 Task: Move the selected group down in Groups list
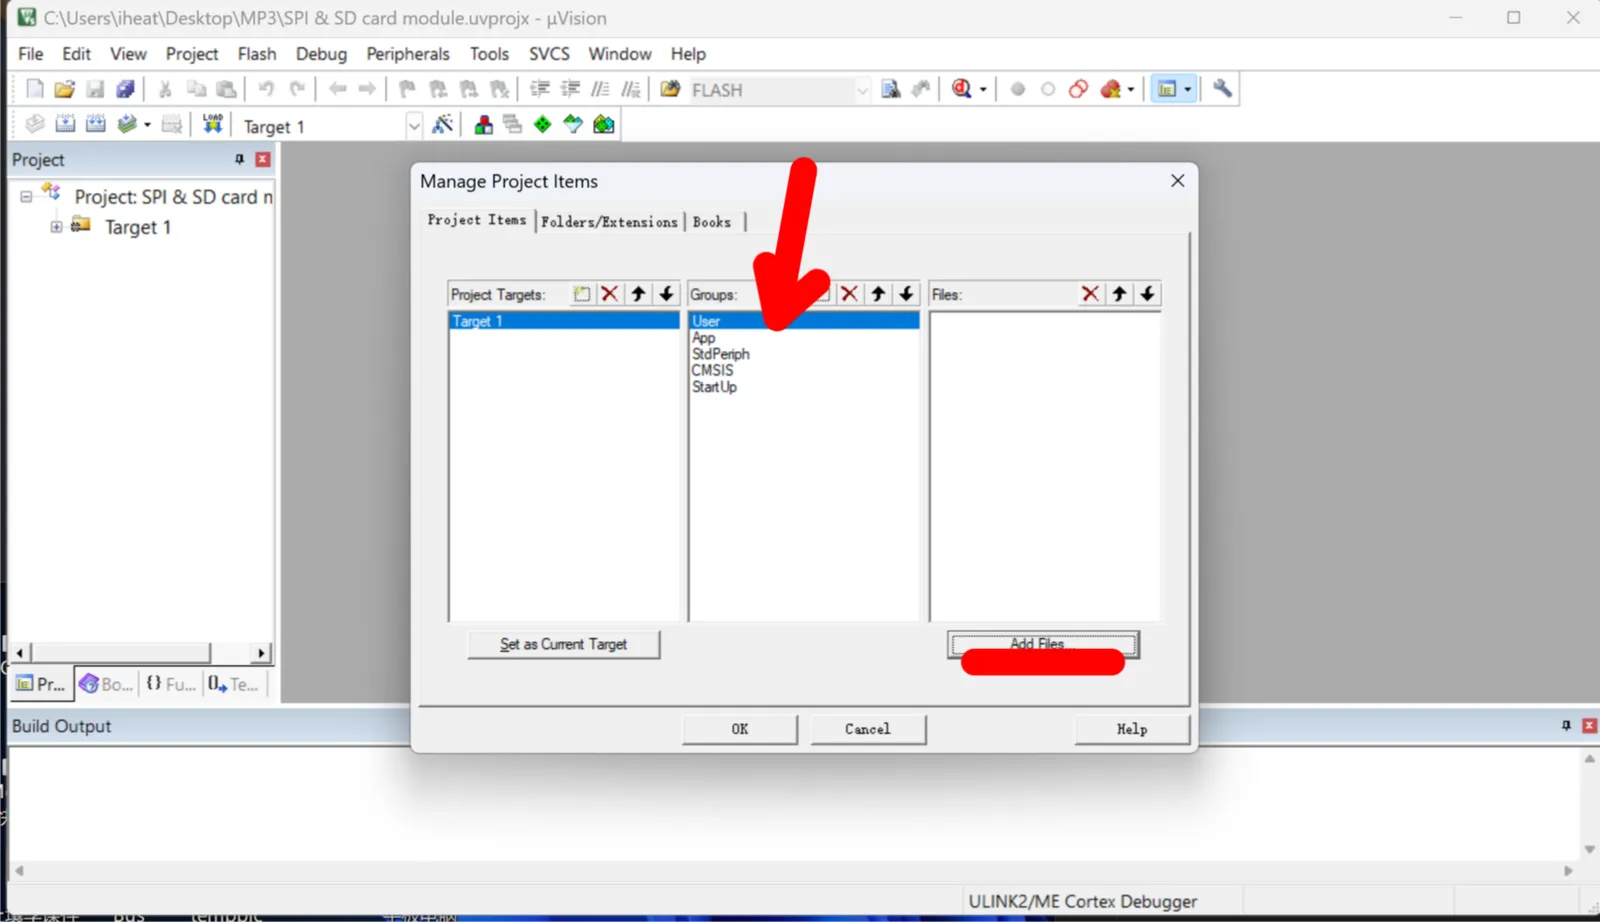coord(906,293)
